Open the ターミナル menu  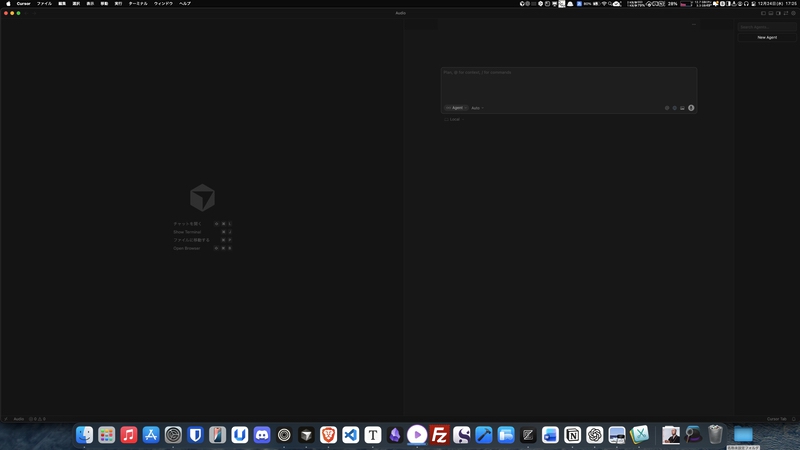coord(138,4)
